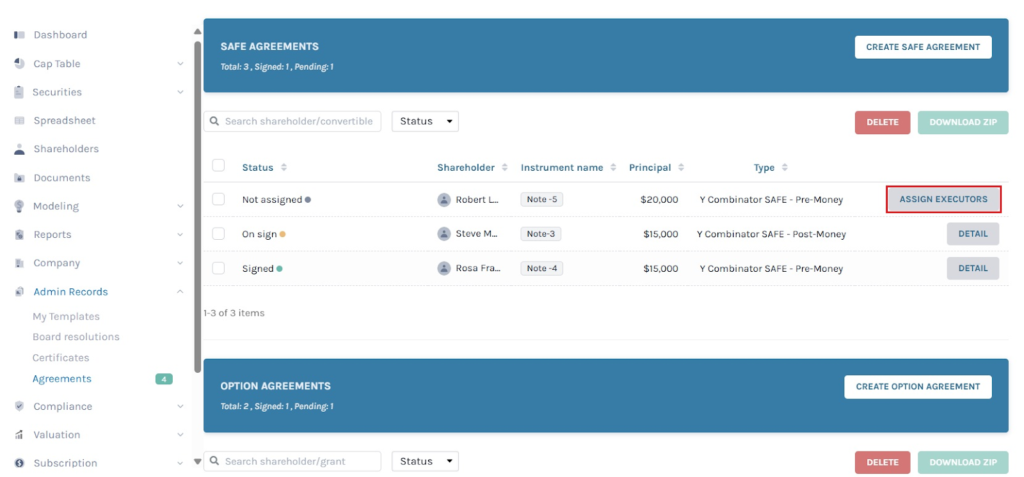Select all rows with the header checkbox
This screenshot has height=477, width=1024.
[218, 166]
